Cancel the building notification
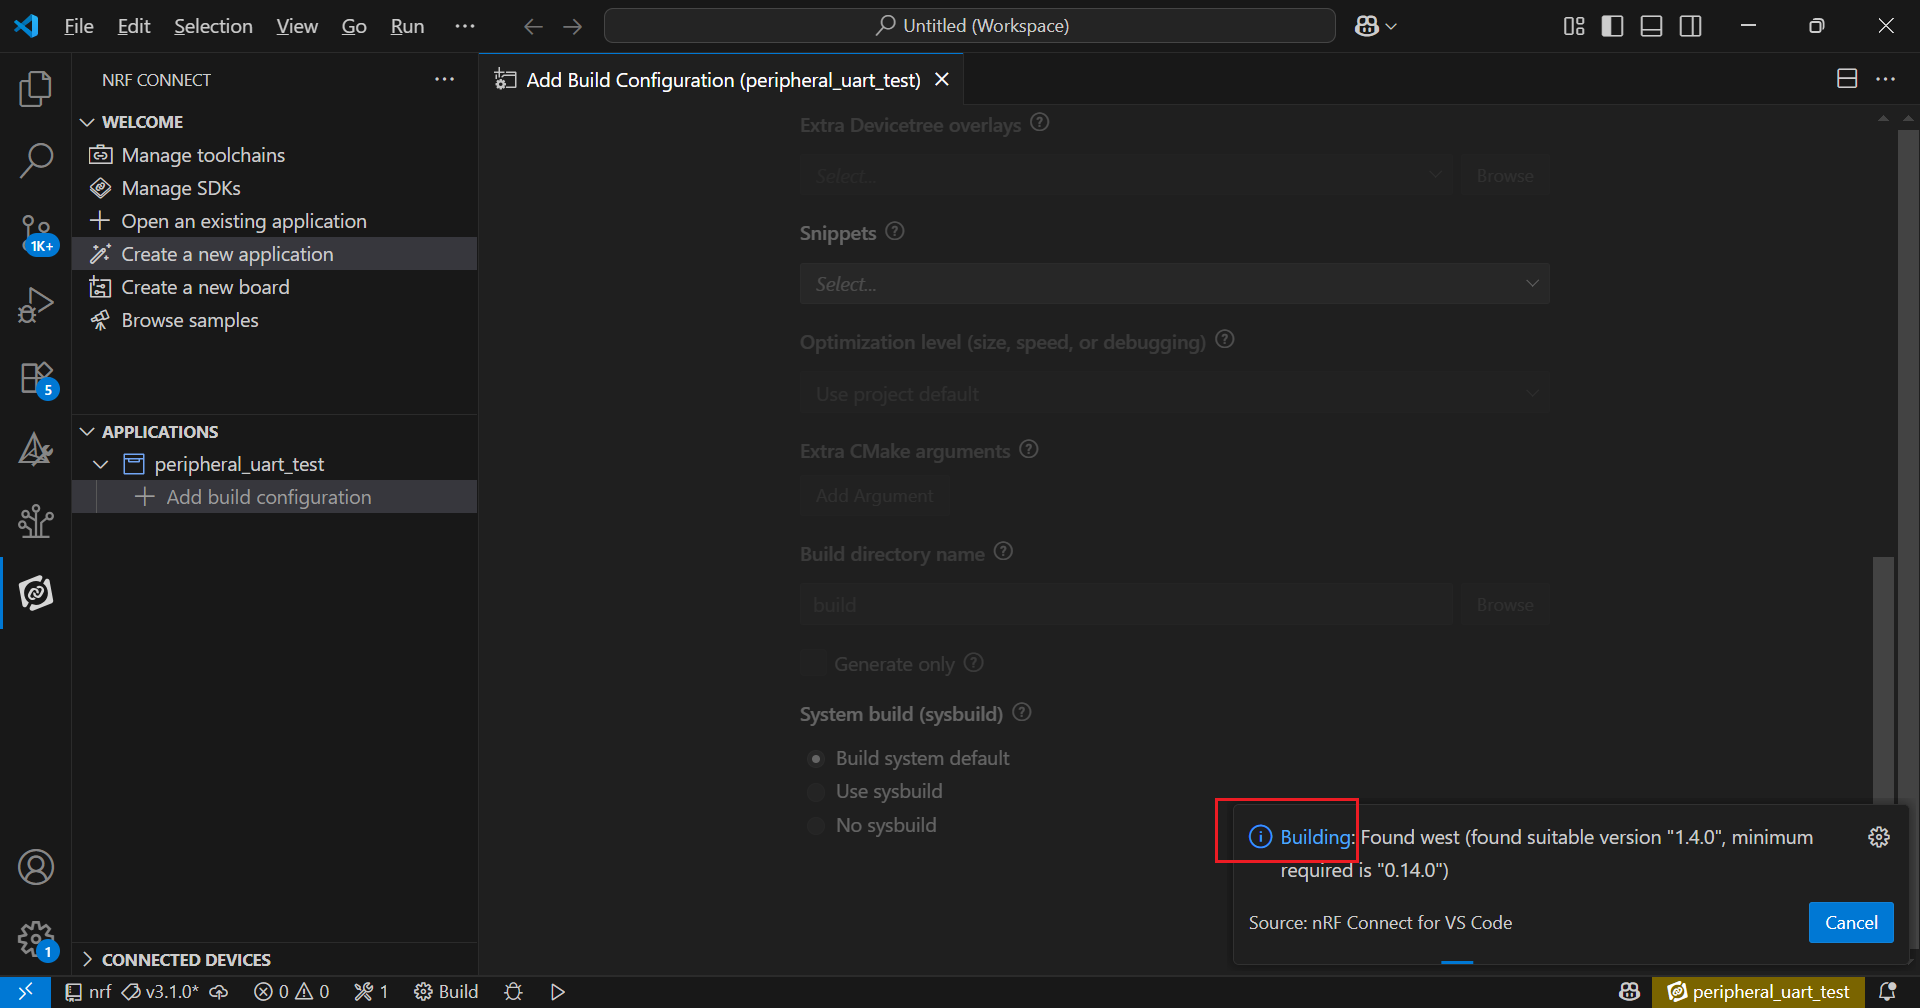The width and height of the screenshot is (1920, 1008). click(1851, 923)
